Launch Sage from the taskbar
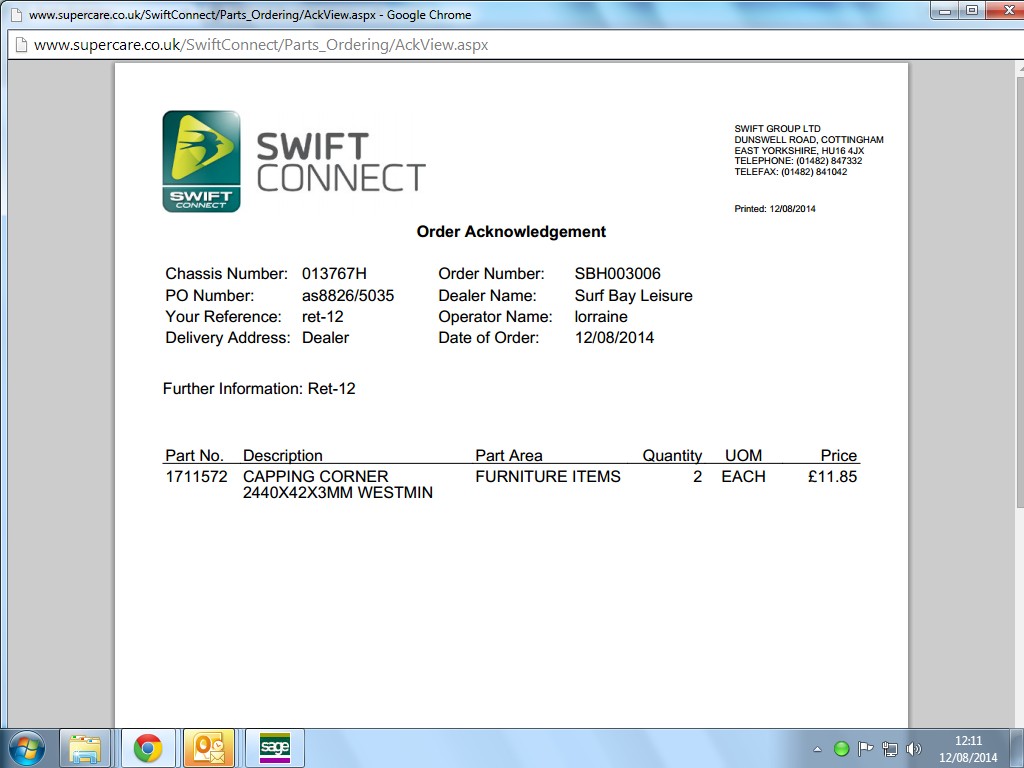Screen dimensions: 1024x768 274,748
